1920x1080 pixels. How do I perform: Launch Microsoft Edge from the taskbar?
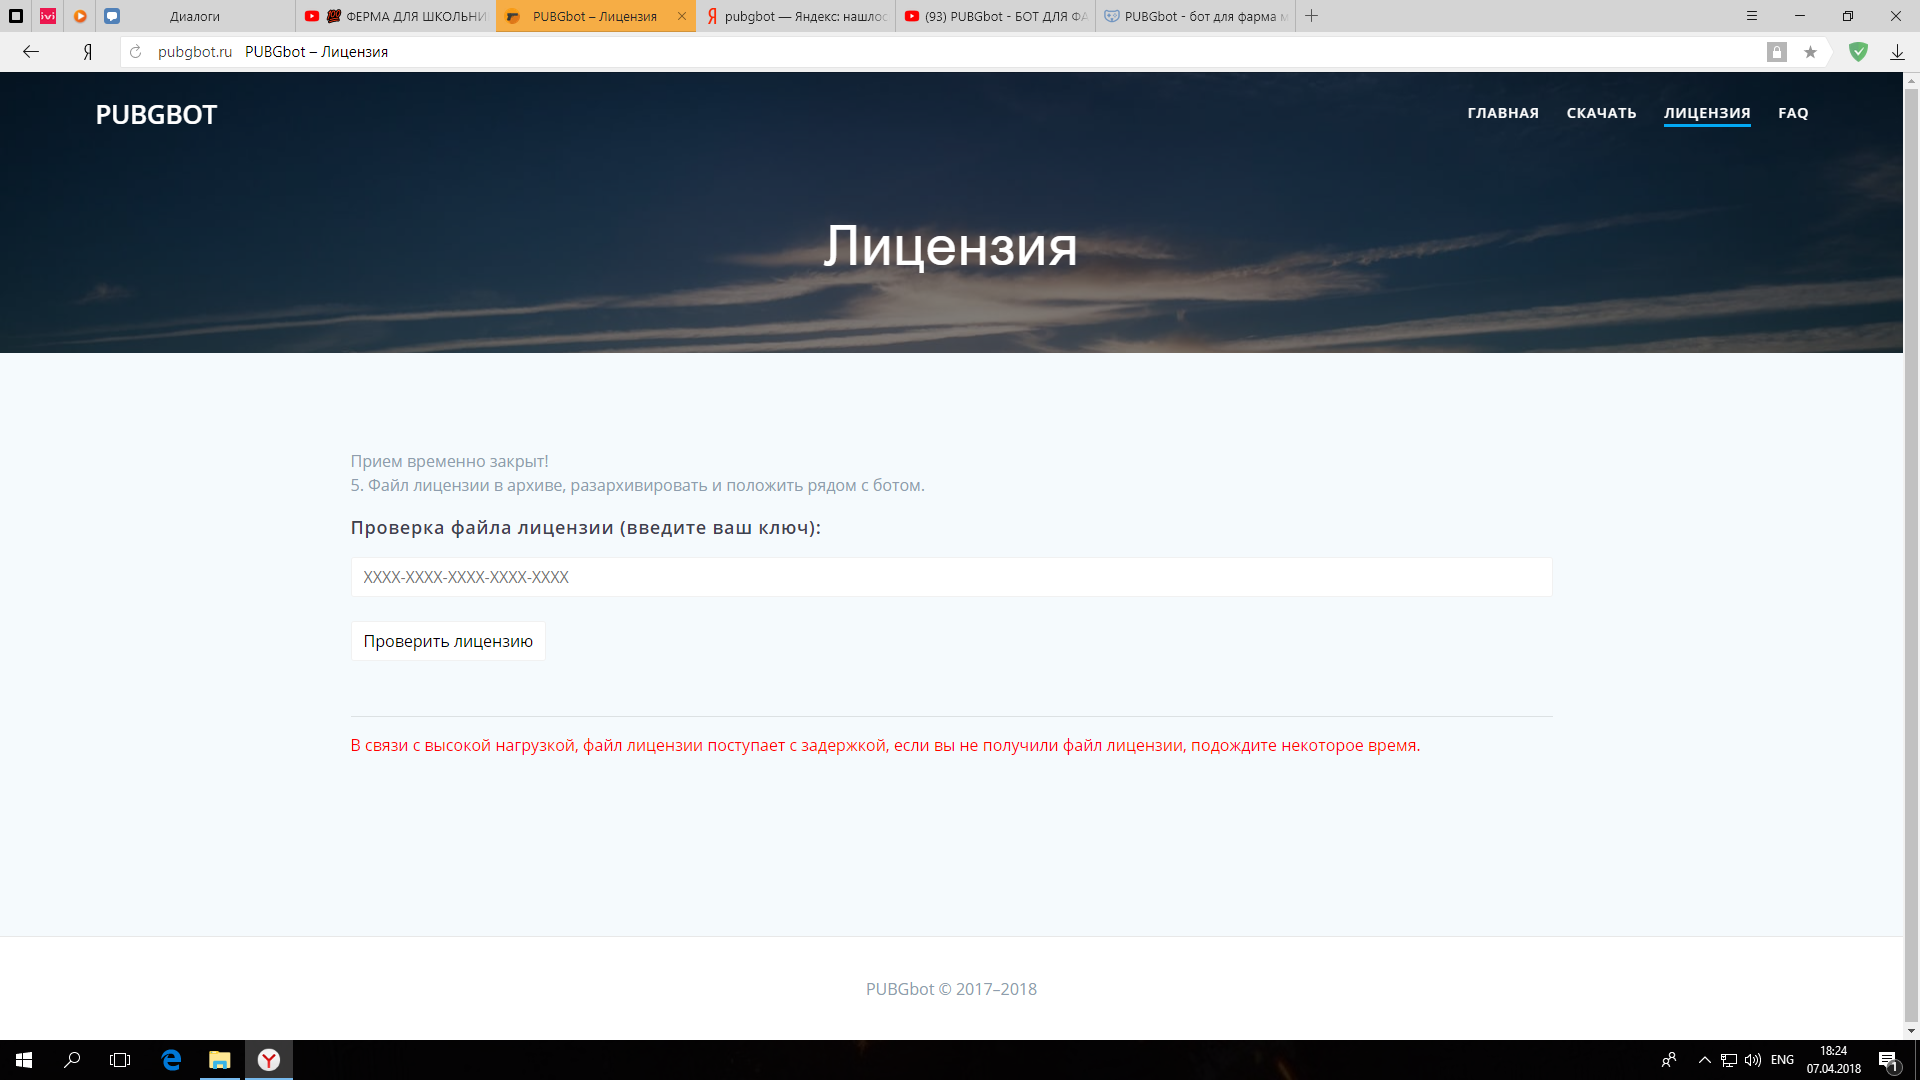tap(171, 1060)
